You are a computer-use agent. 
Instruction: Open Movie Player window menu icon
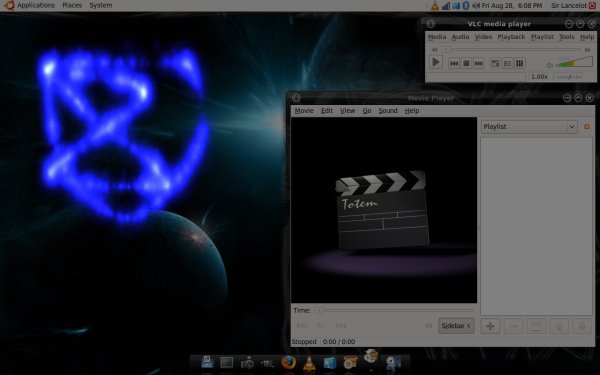[296, 98]
